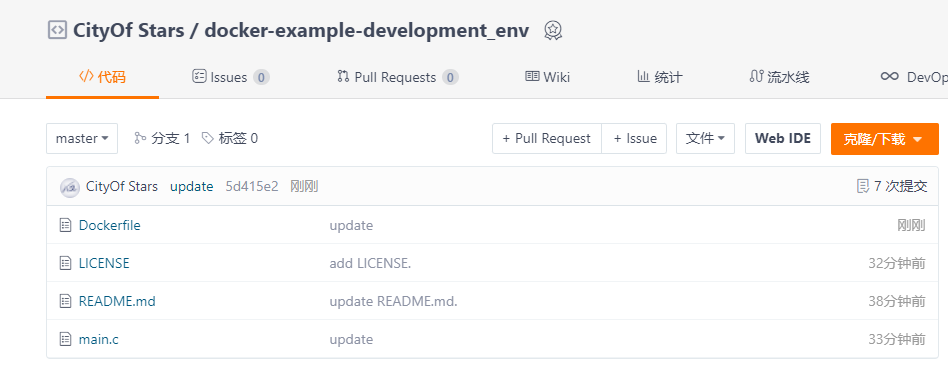Open the branches count (分支 1)
Image resolution: width=948 pixels, height=370 pixels.
coord(162,138)
